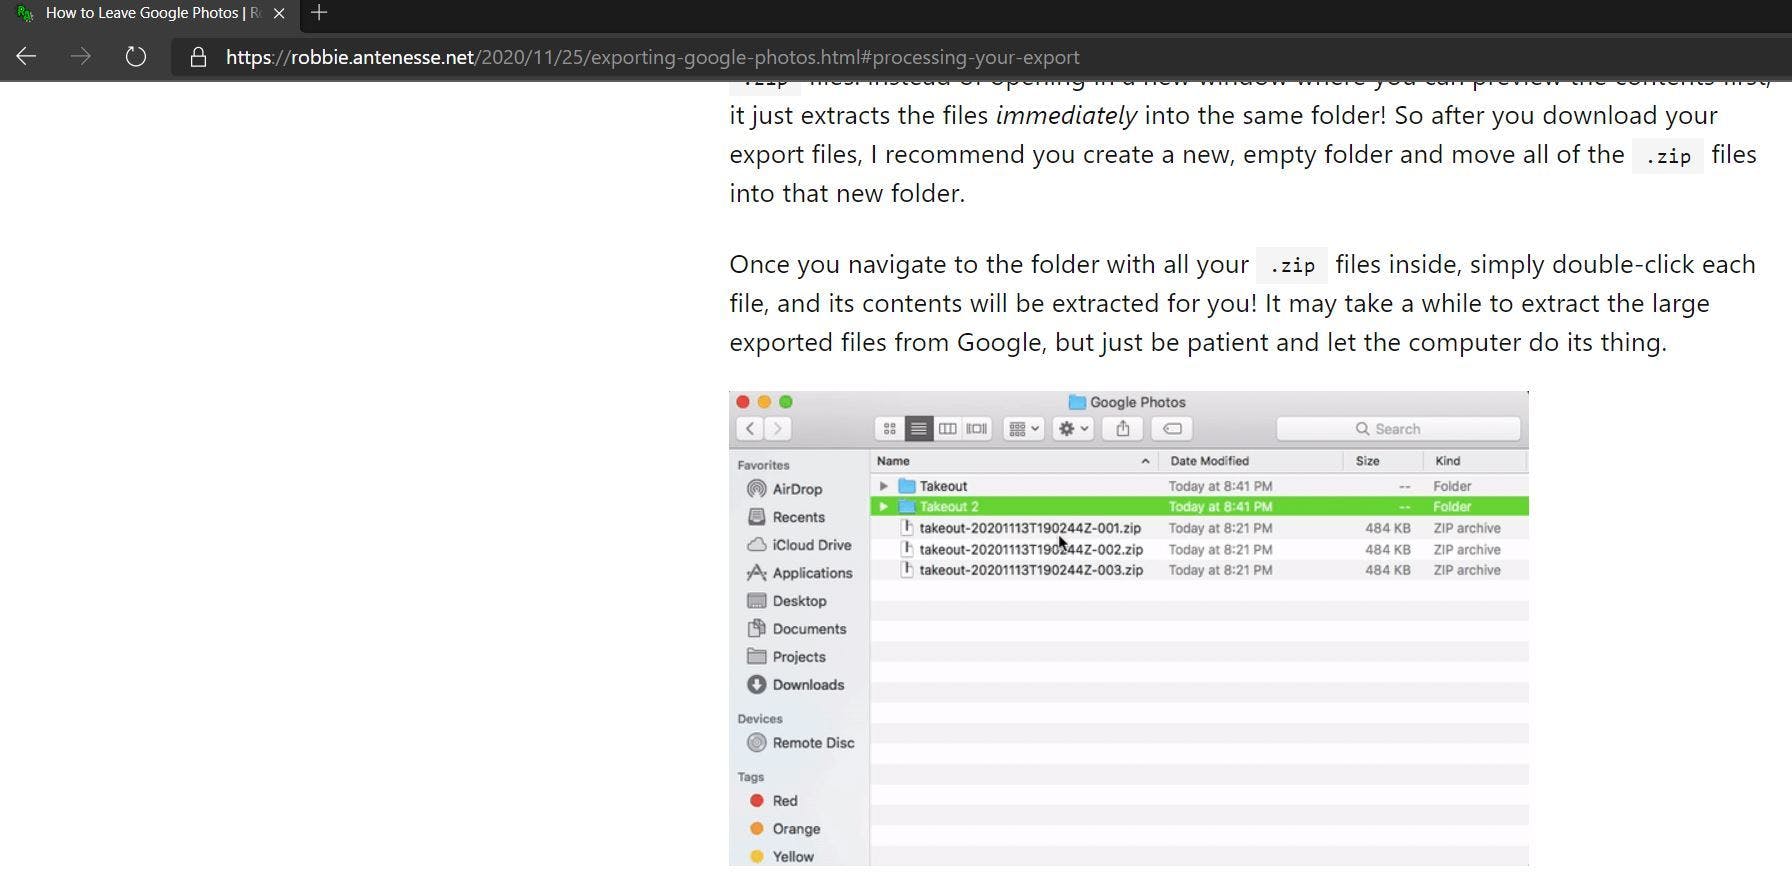
Task: Reload the current web page
Action: (136, 57)
